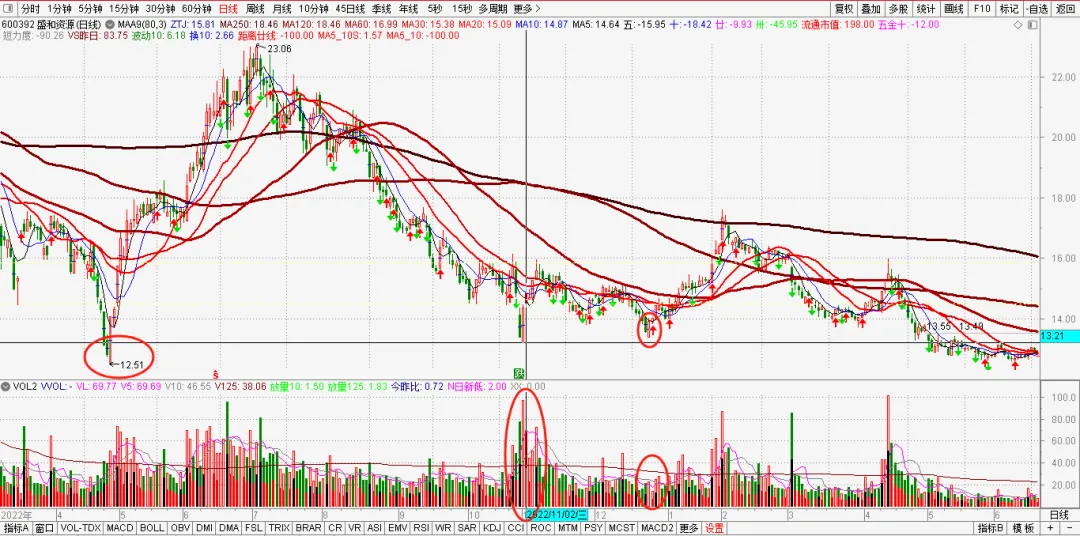
Task: Open the 多周期 view option
Action: pos(494,9)
